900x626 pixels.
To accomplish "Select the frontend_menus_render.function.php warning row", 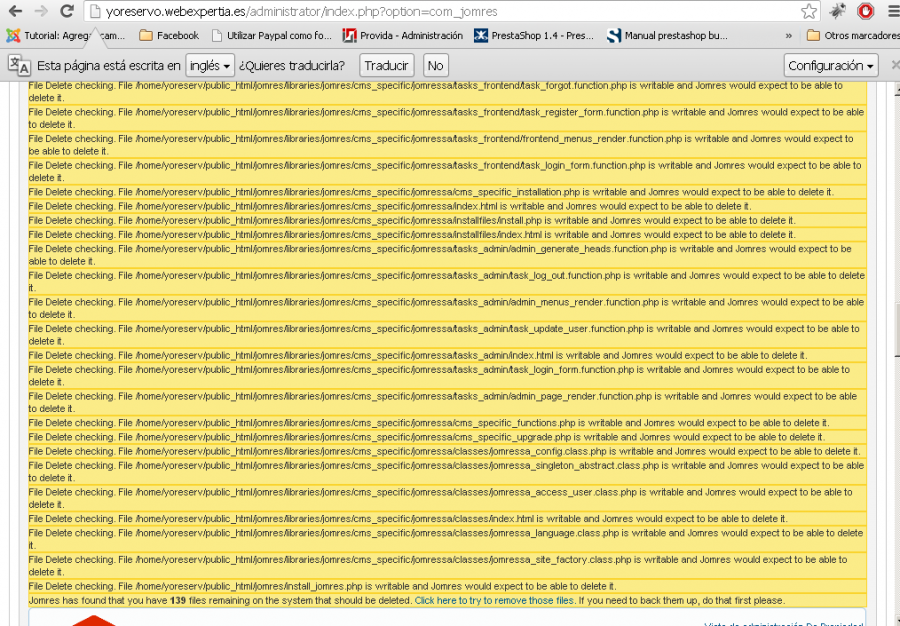I will tap(447, 145).
